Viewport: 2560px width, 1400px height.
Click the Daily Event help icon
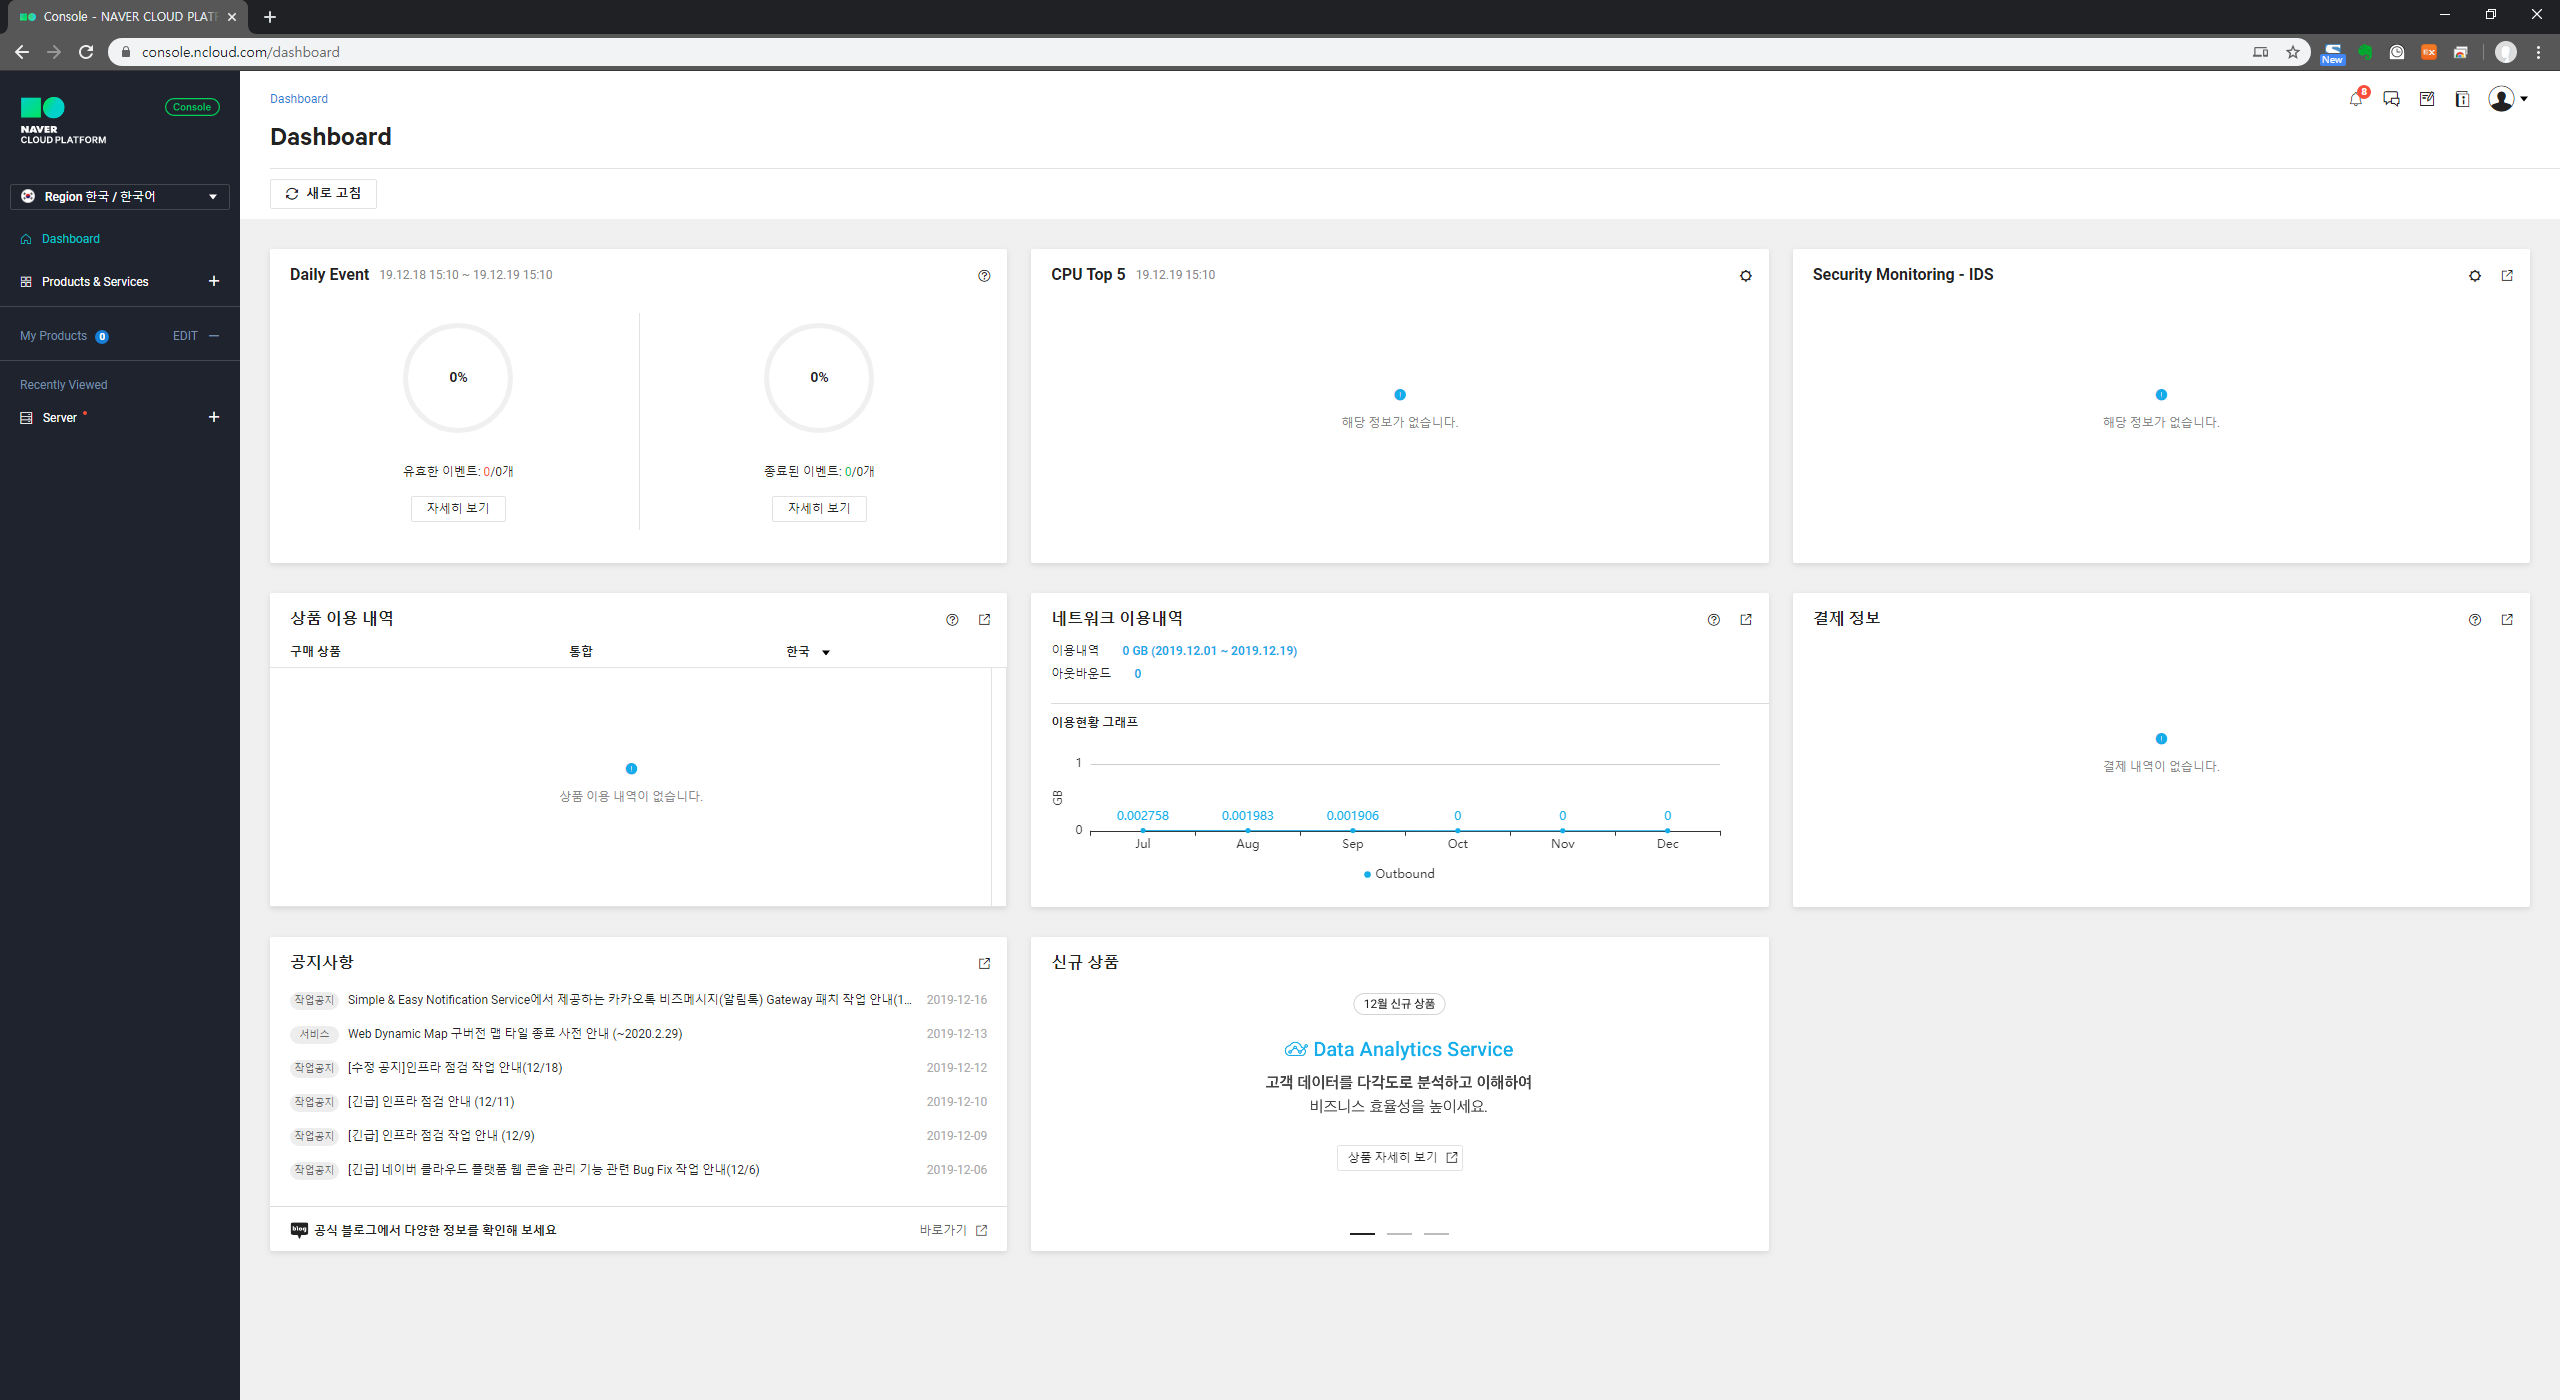(984, 276)
